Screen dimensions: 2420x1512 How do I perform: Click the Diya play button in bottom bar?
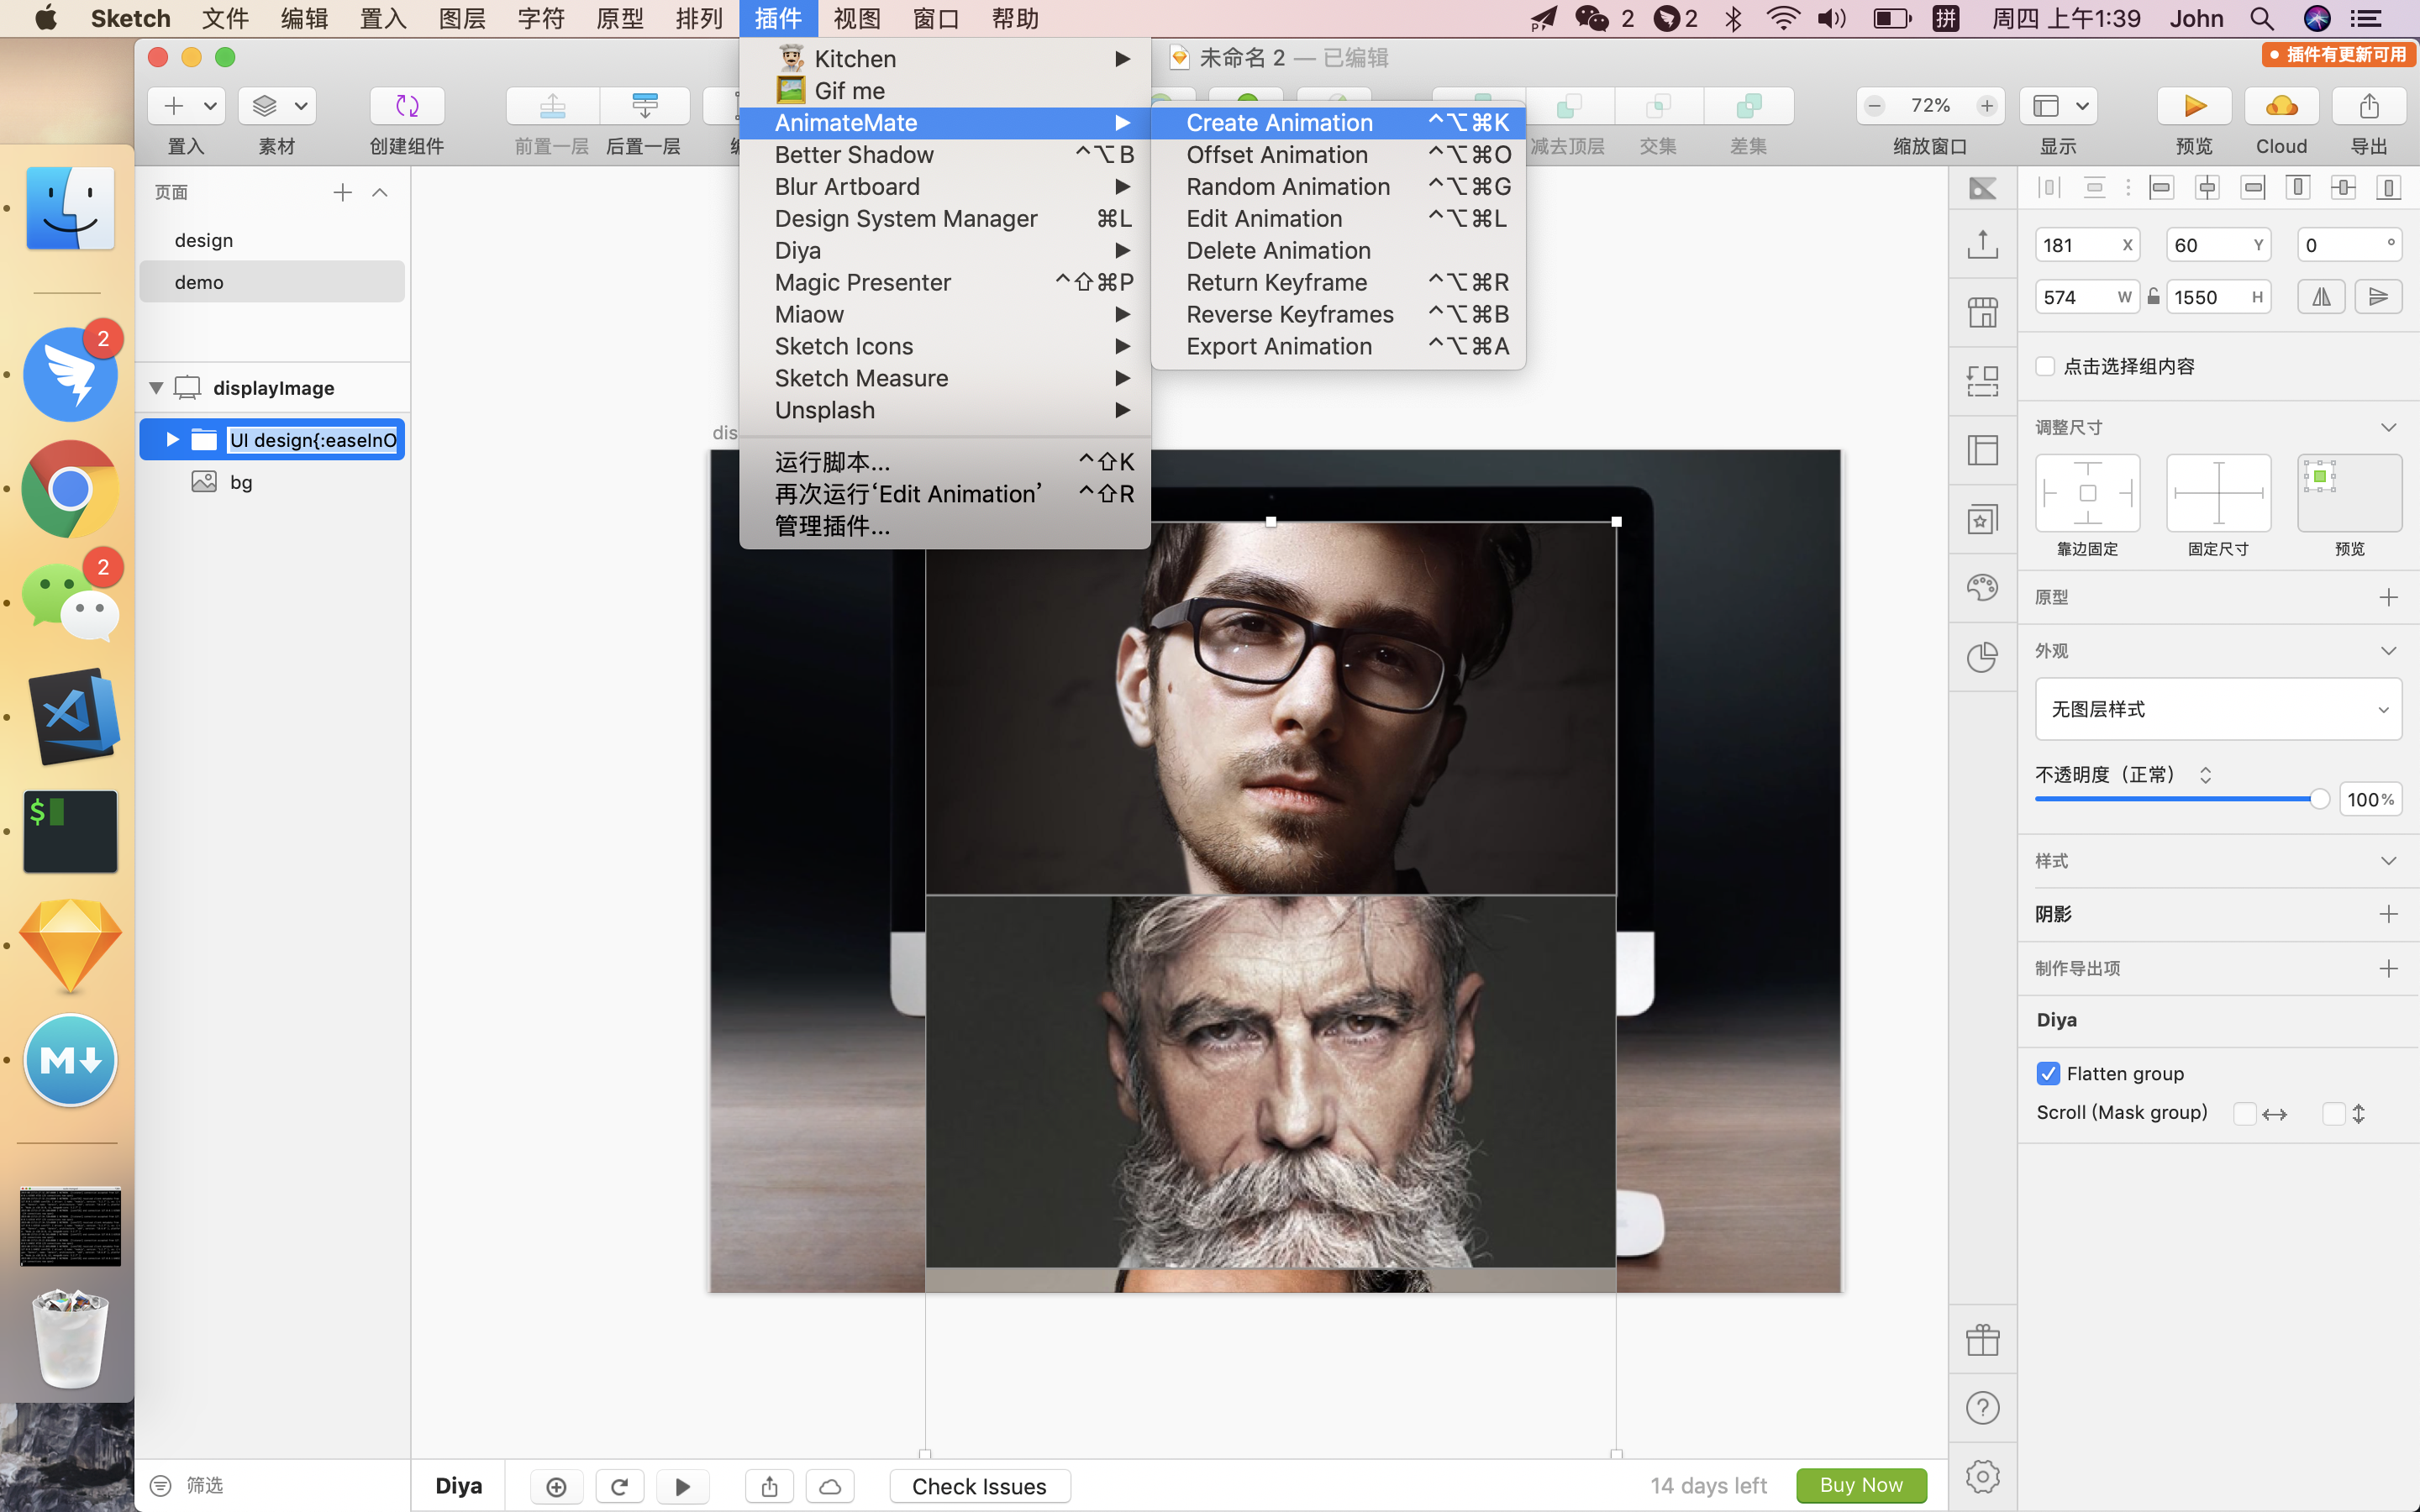coord(682,1486)
